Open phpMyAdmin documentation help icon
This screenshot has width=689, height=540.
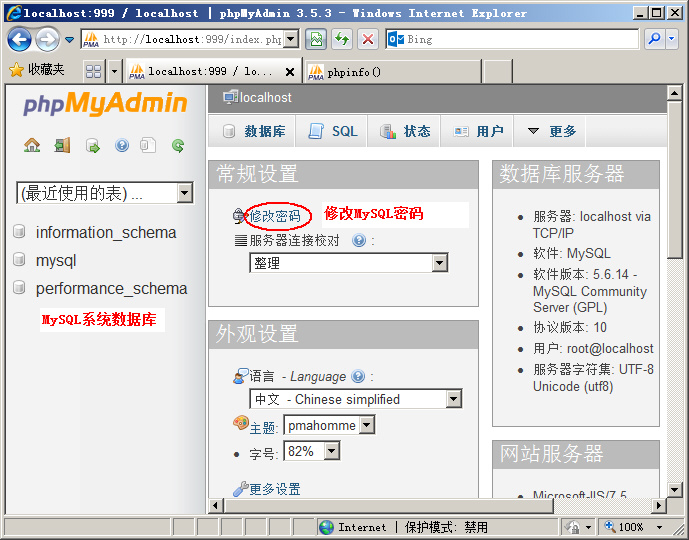pyautogui.click(x=122, y=145)
